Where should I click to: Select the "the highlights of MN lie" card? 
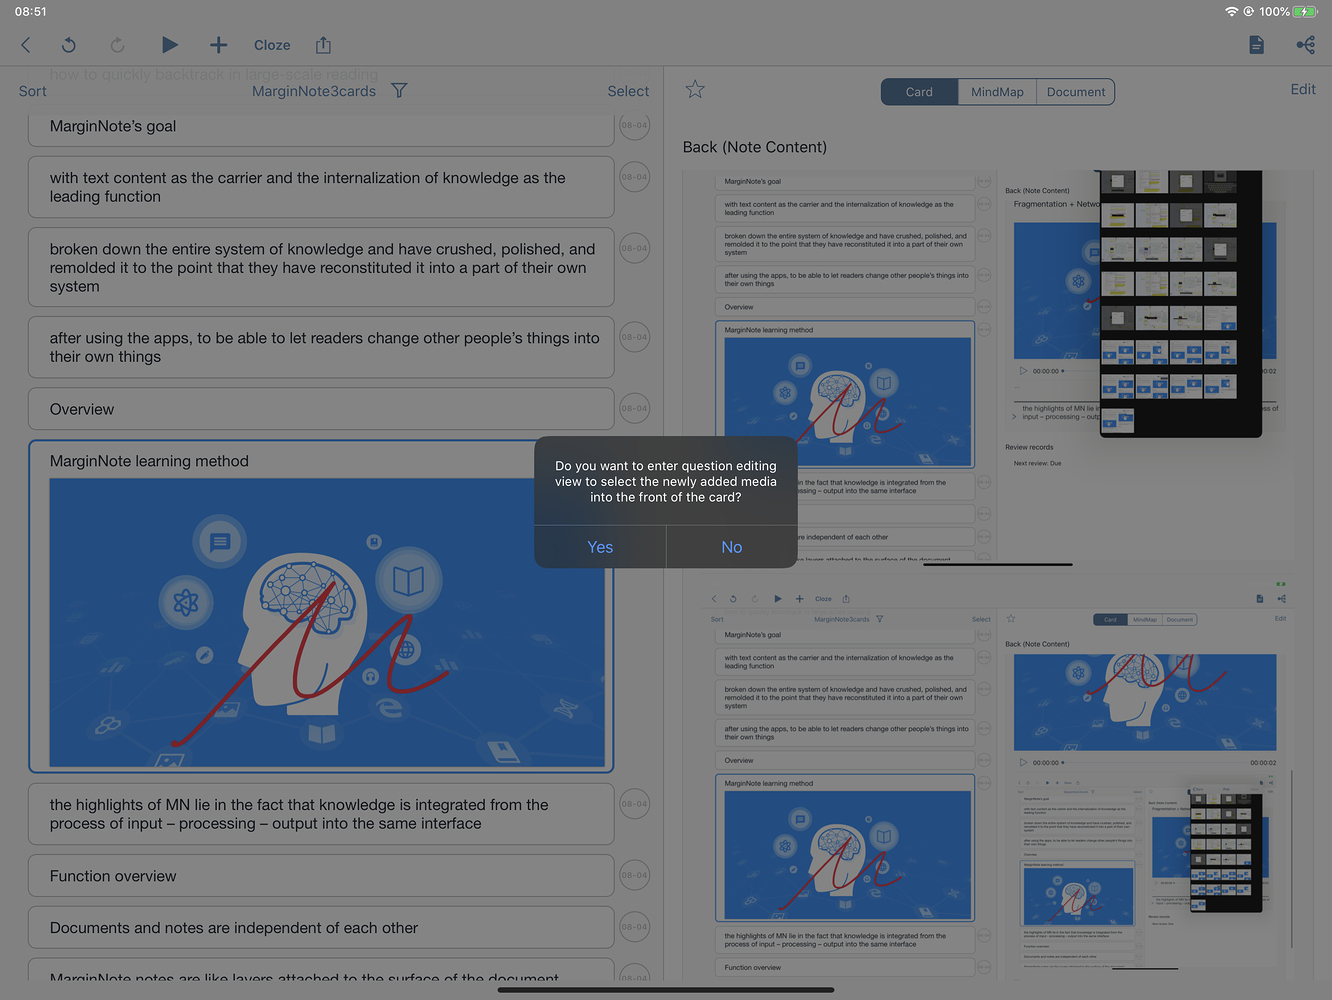tap(321, 814)
